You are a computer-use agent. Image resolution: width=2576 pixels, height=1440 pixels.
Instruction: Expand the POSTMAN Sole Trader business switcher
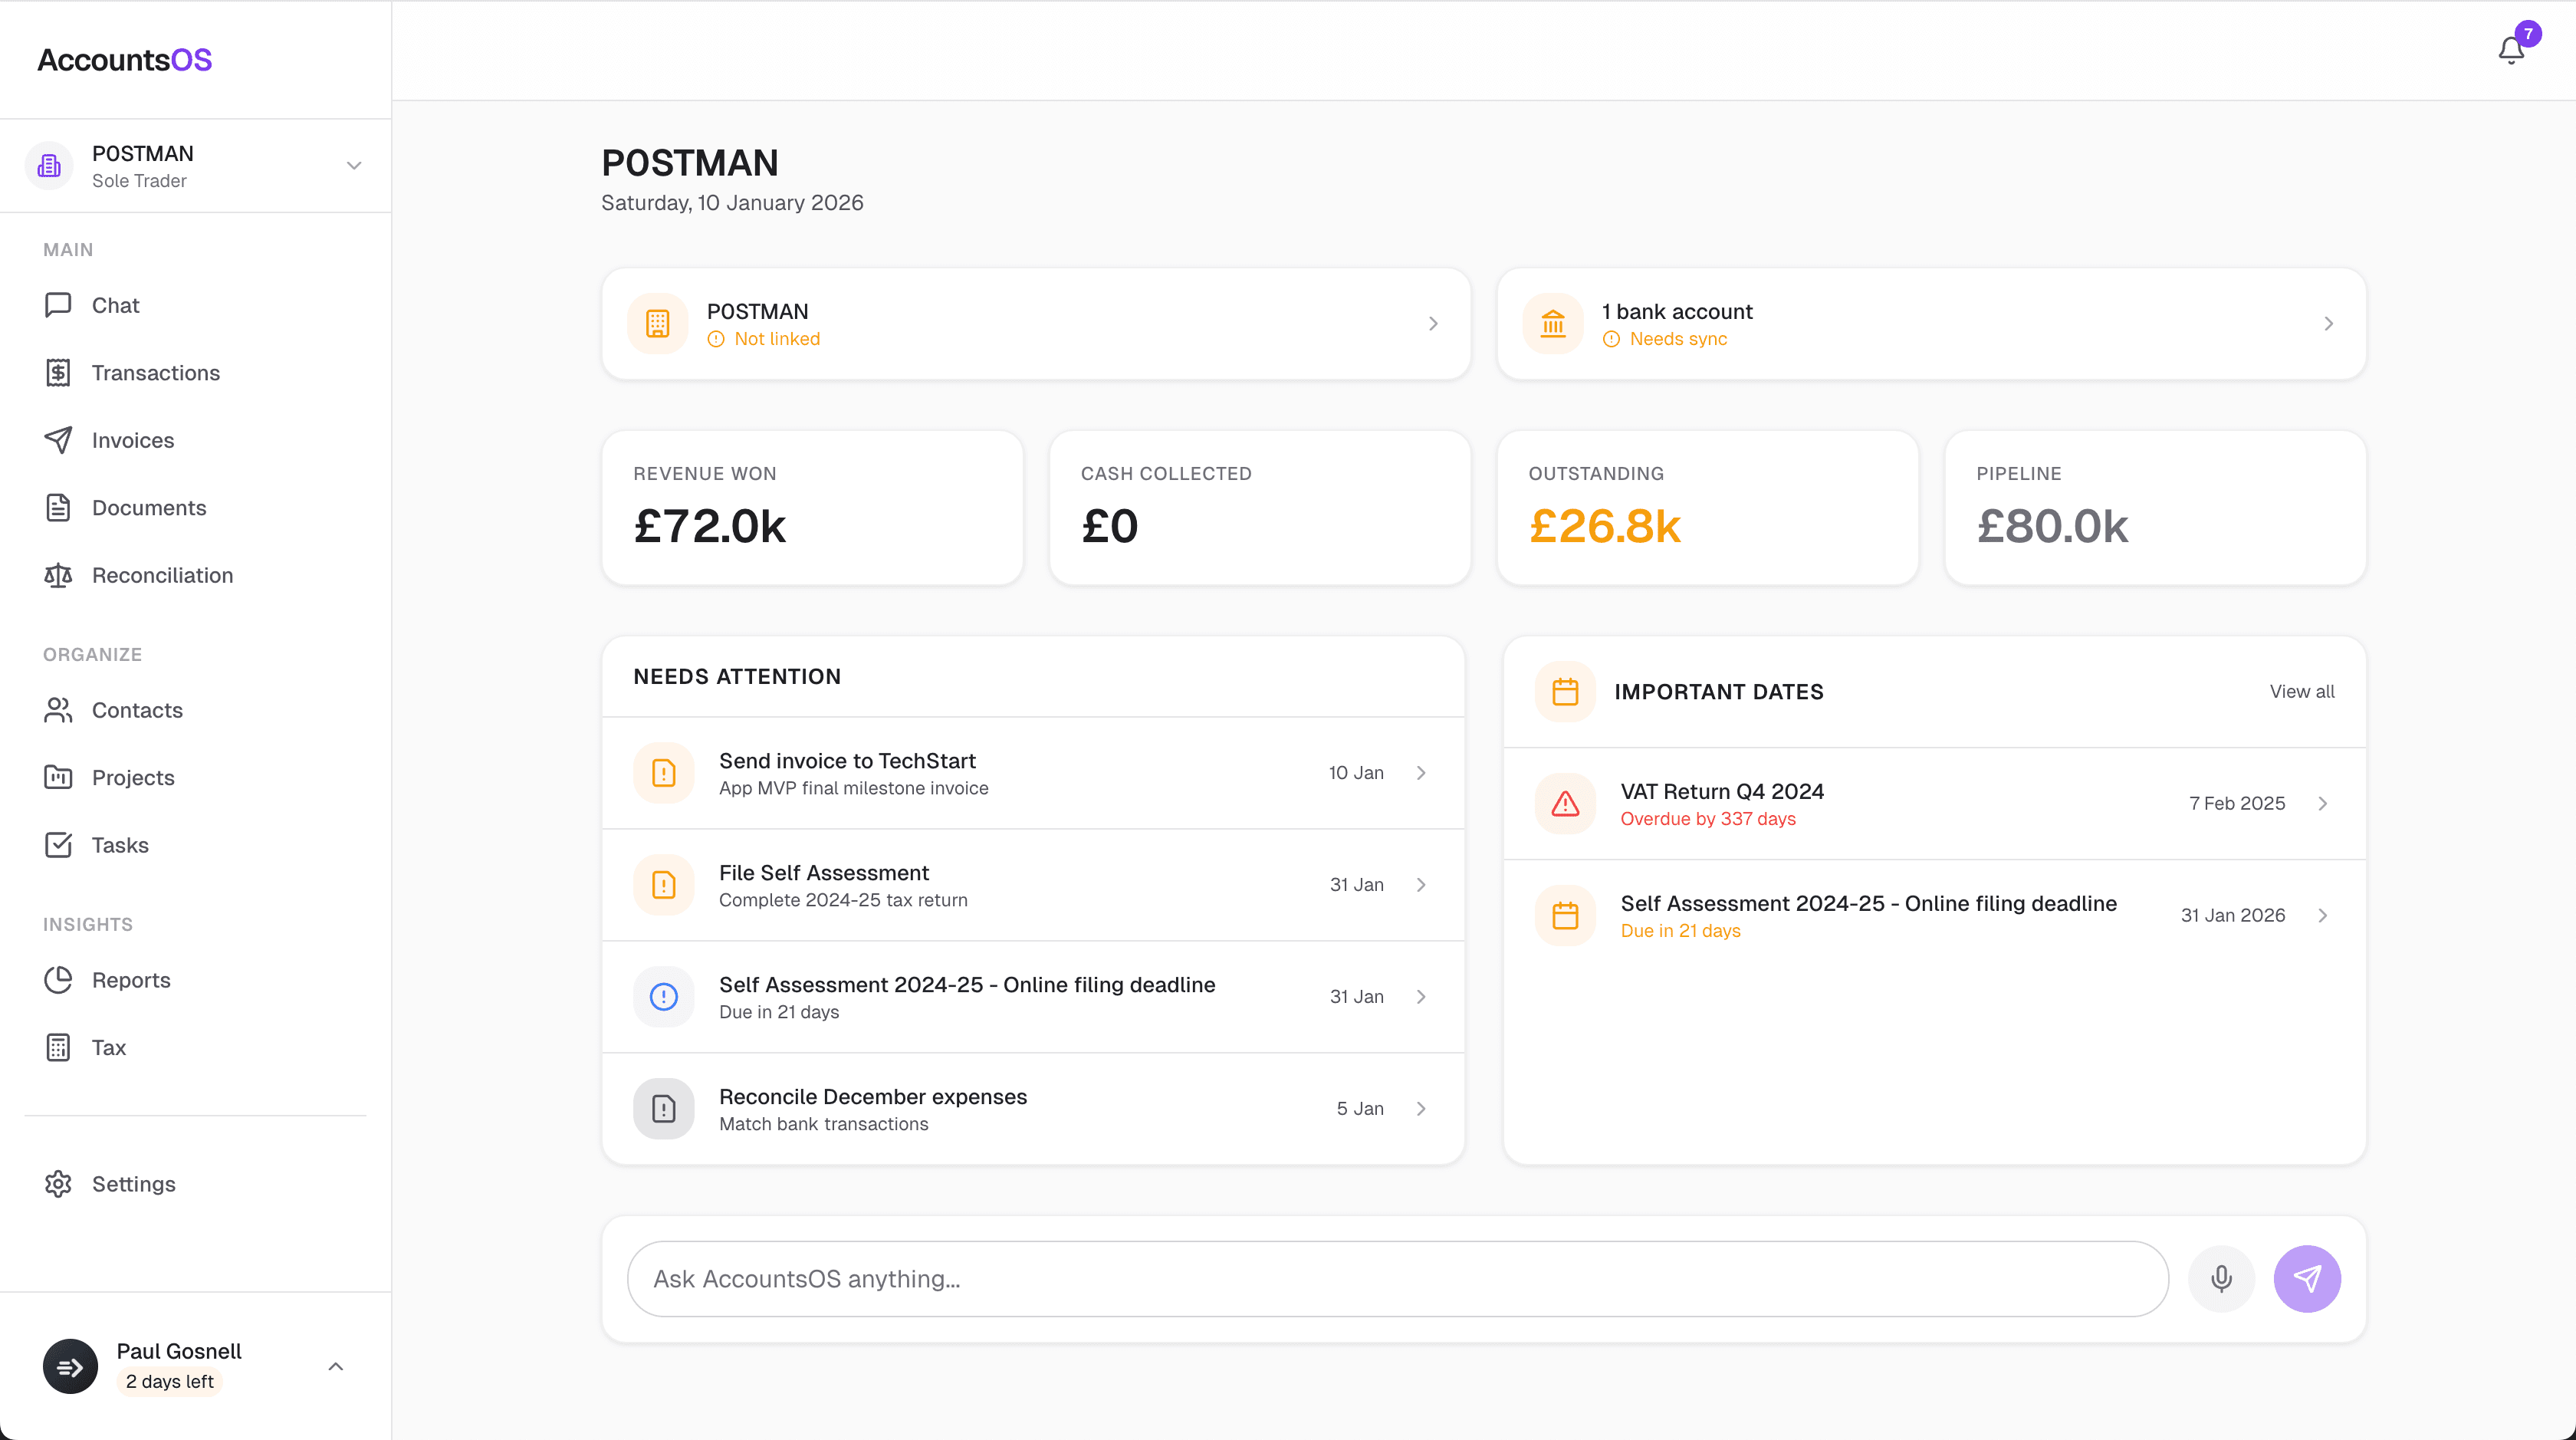(354, 166)
